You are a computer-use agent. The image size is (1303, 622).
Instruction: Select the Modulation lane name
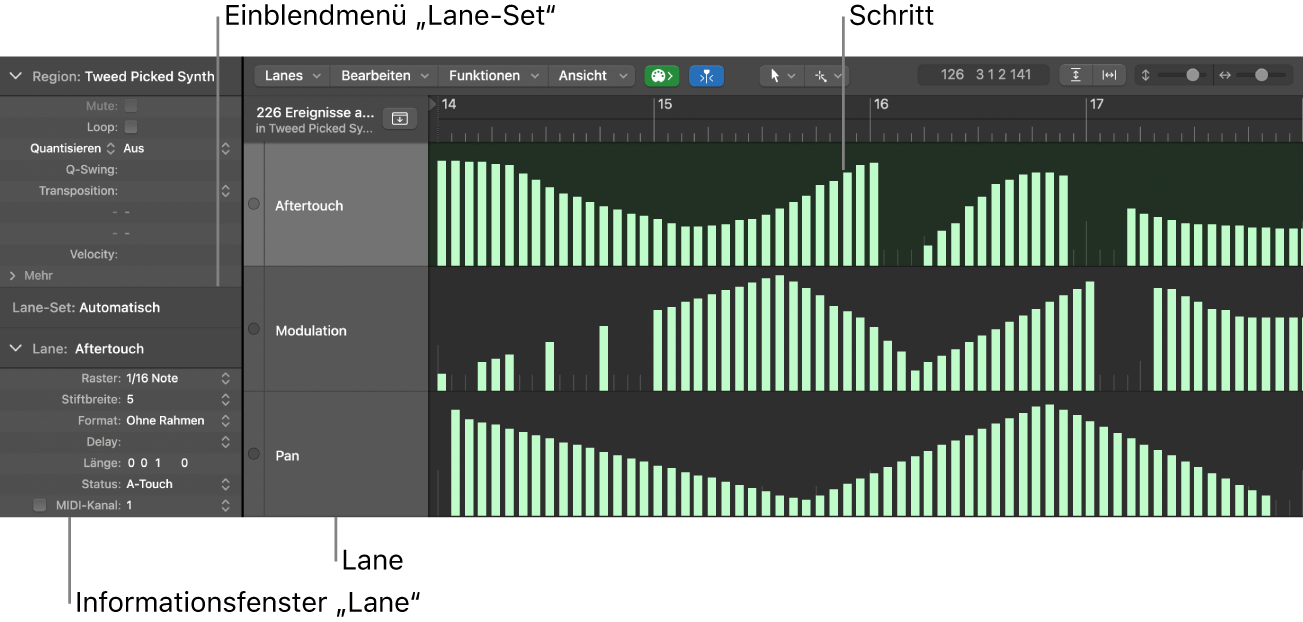point(311,330)
